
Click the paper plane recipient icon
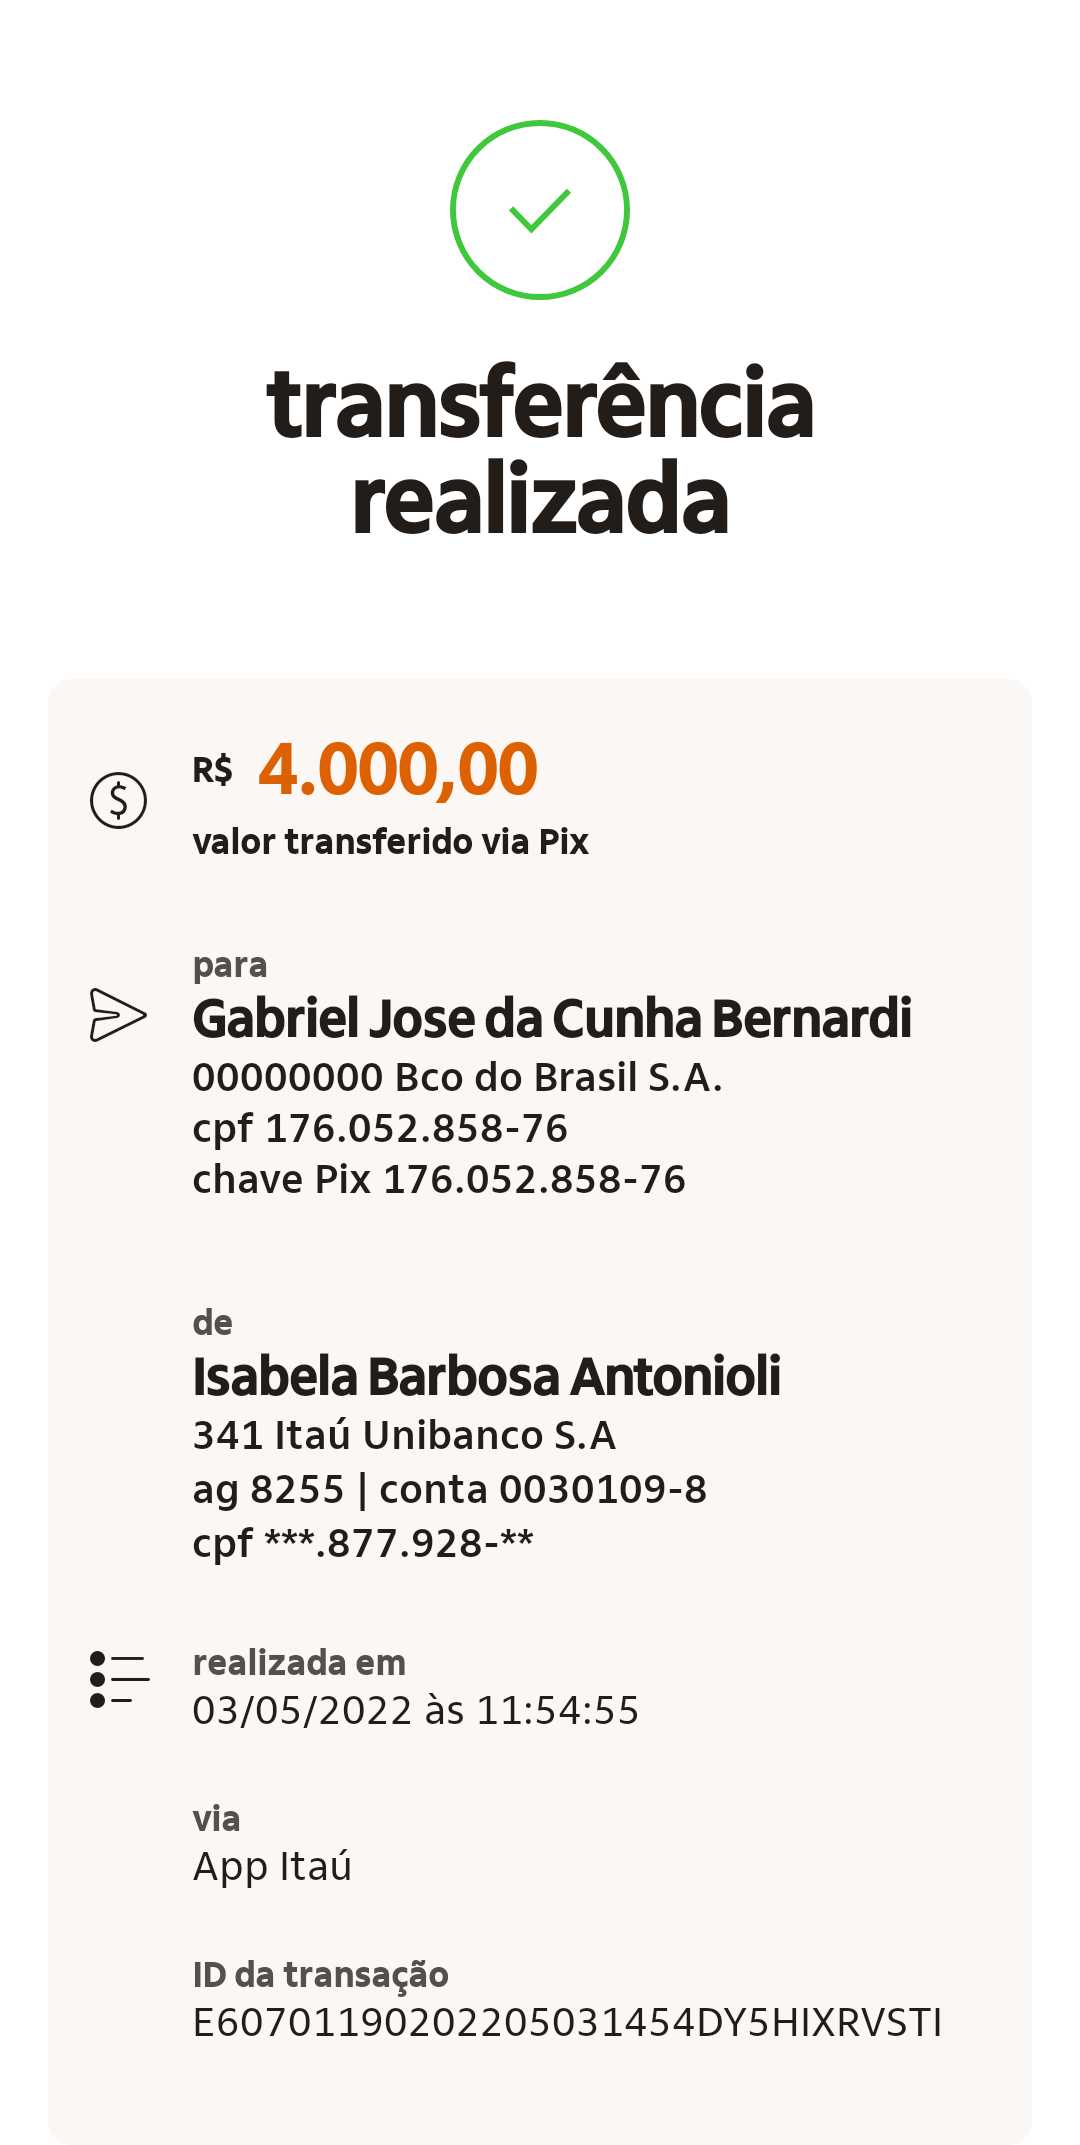click(118, 1015)
